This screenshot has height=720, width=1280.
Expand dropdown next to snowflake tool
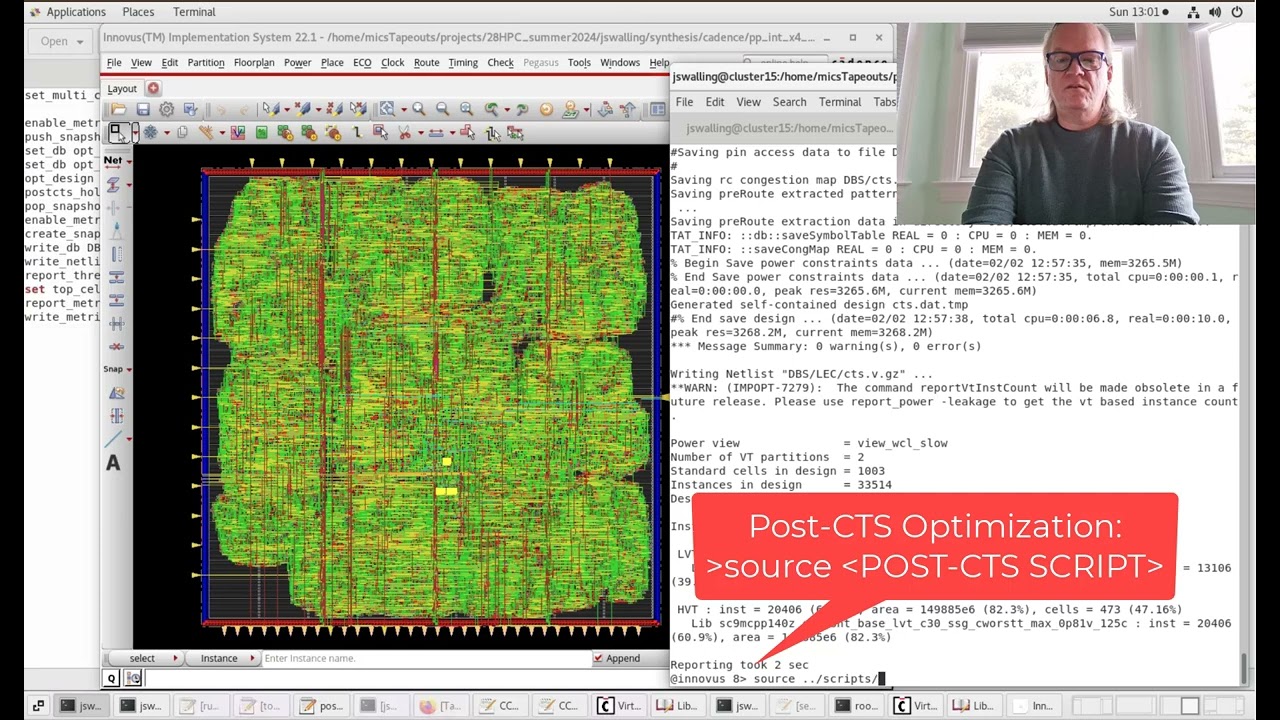click(x=166, y=132)
